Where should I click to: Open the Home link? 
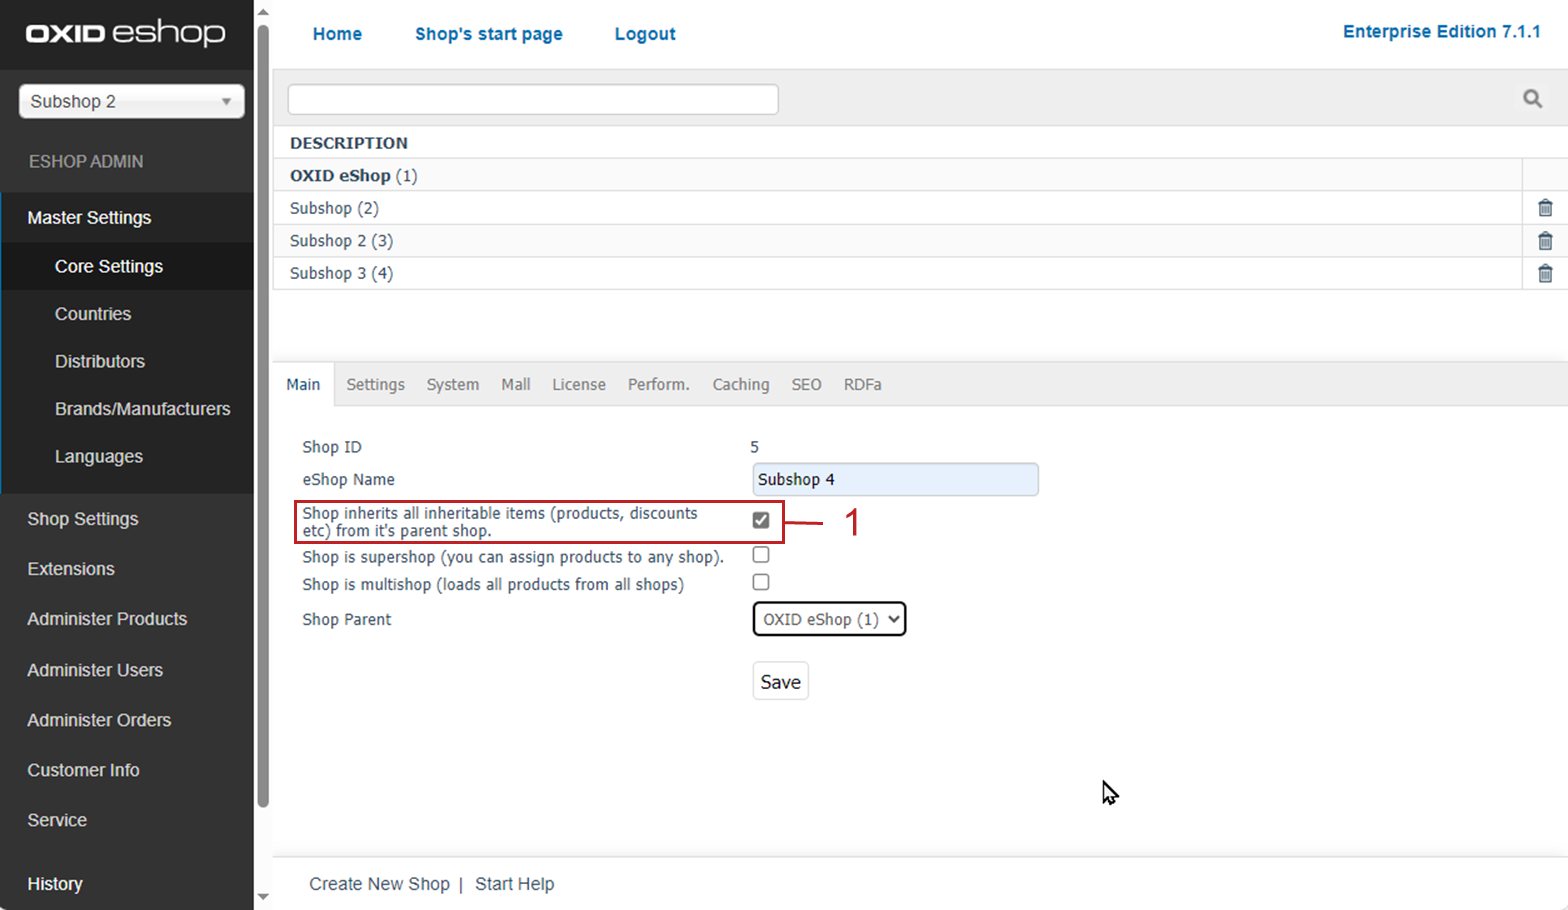pyautogui.click(x=337, y=34)
